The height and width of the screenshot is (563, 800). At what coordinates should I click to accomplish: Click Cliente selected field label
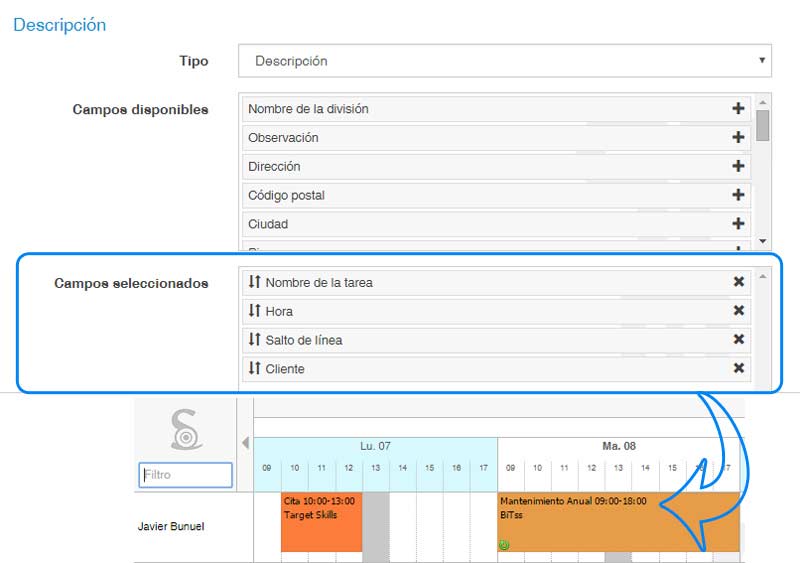(x=285, y=369)
